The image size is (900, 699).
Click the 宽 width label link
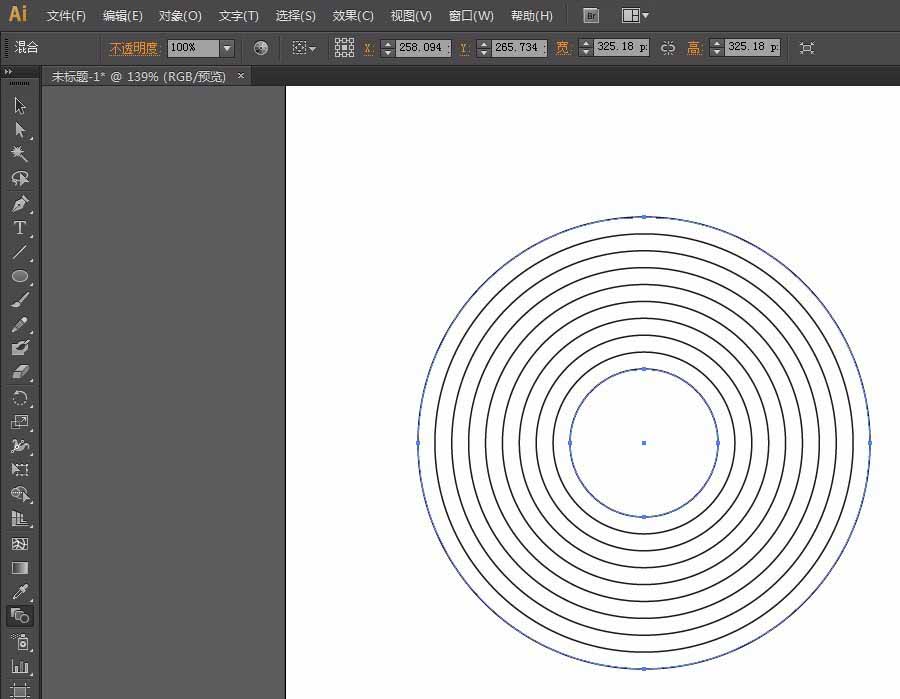click(x=562, y=48)
